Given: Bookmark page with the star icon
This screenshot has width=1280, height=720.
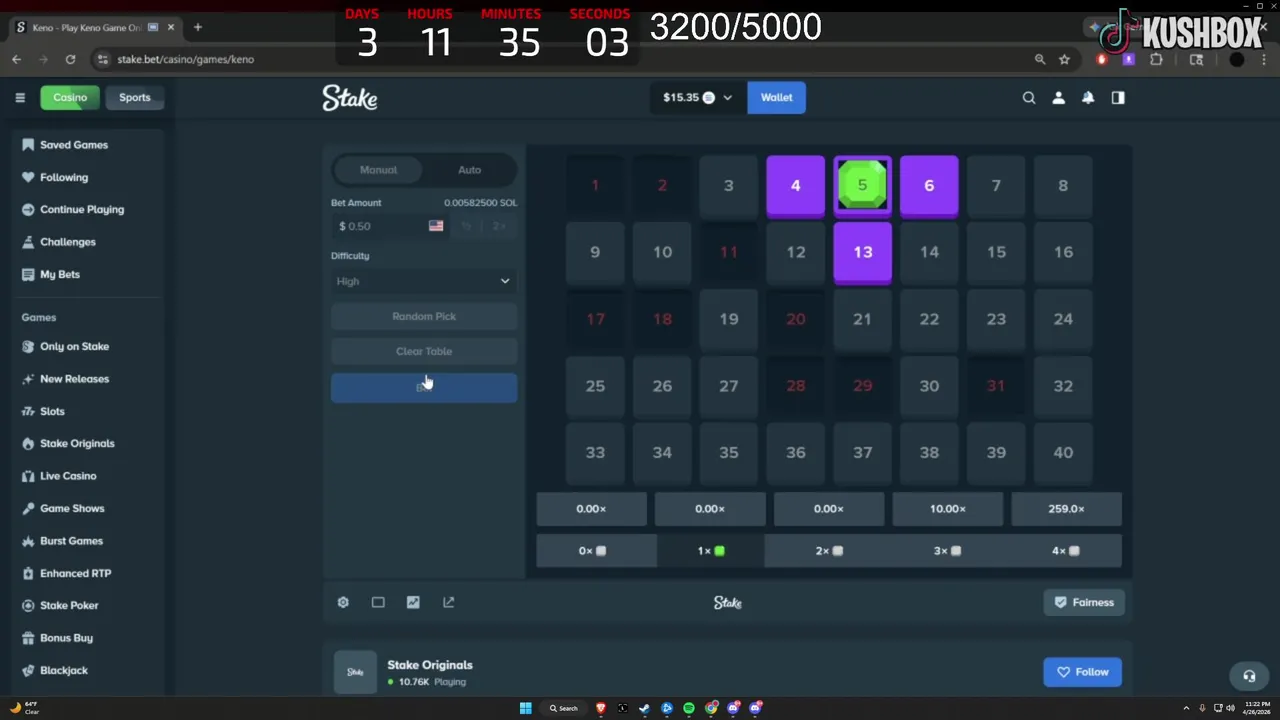Looking at the screenshot, I should (x=1064, y=59).
